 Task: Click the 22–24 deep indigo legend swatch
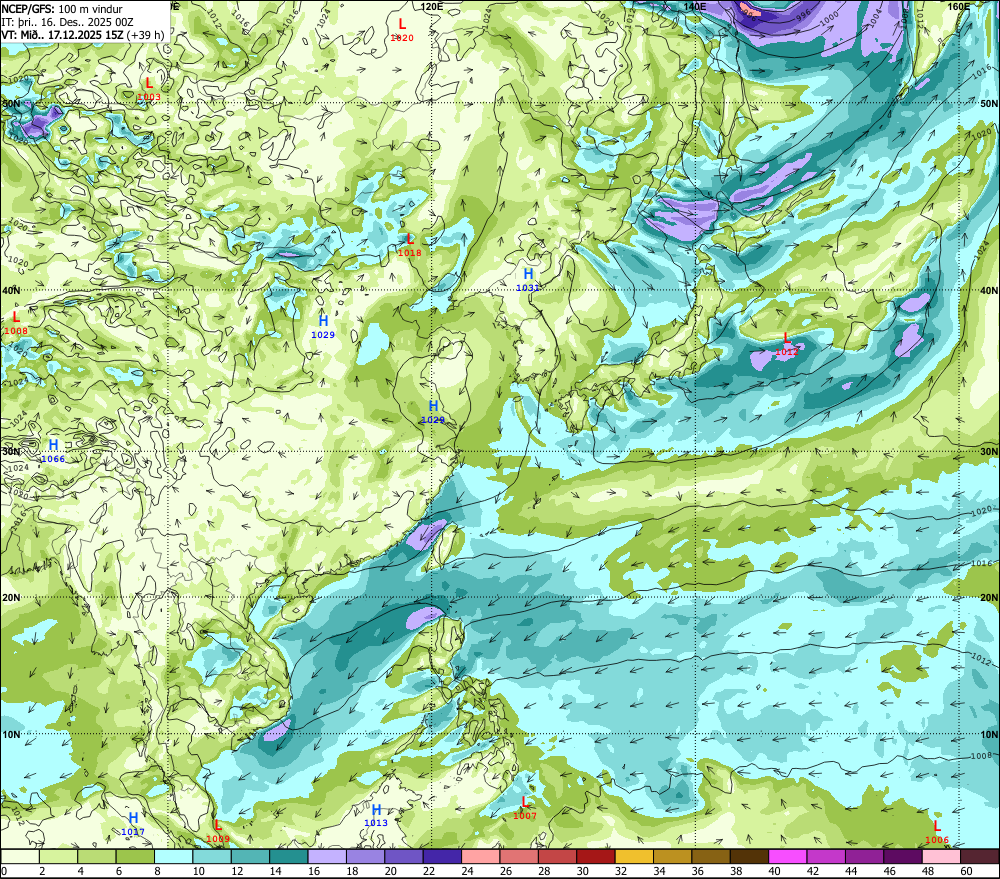point(442,856)
